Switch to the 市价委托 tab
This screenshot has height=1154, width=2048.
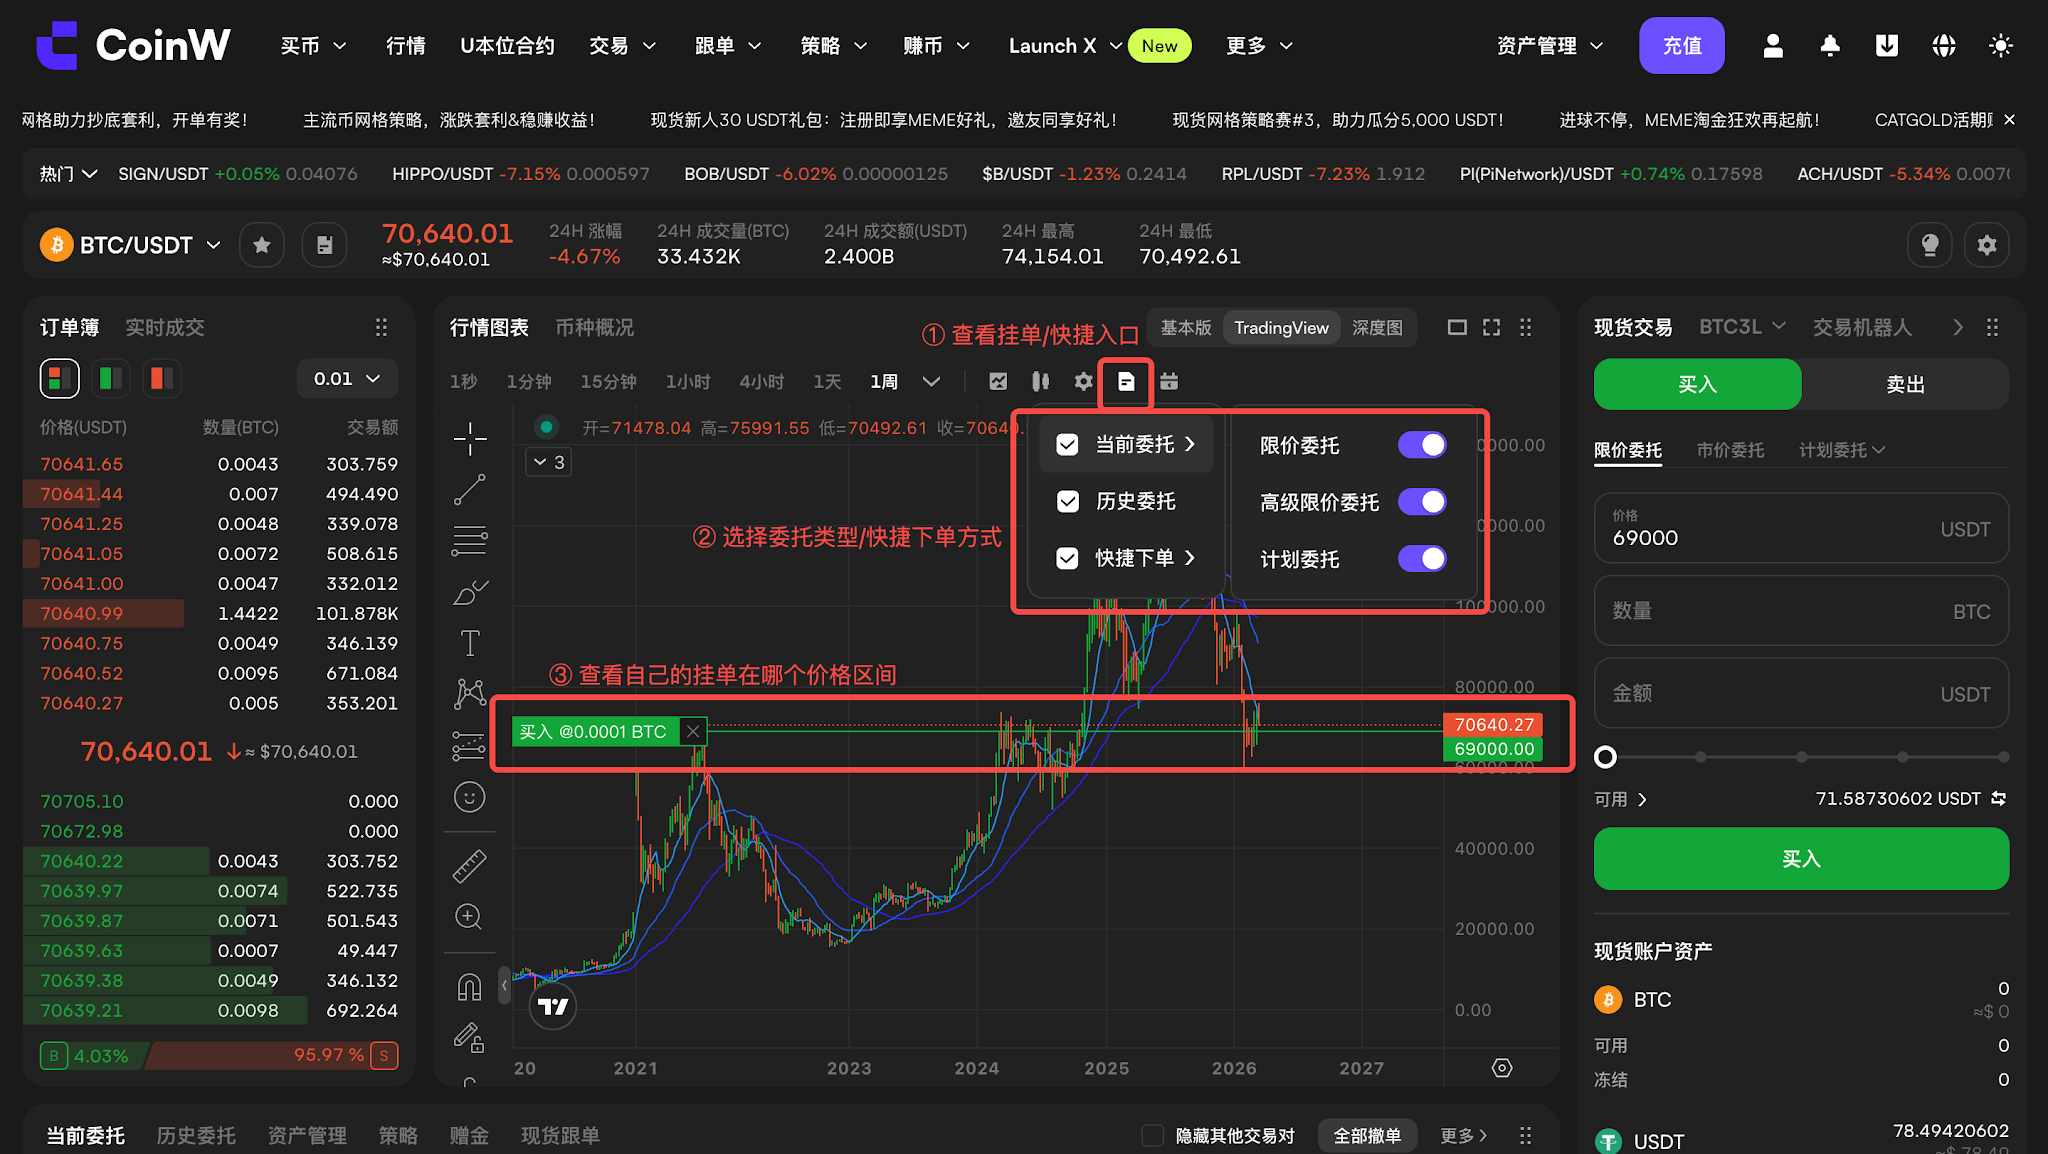(1730, 450)
